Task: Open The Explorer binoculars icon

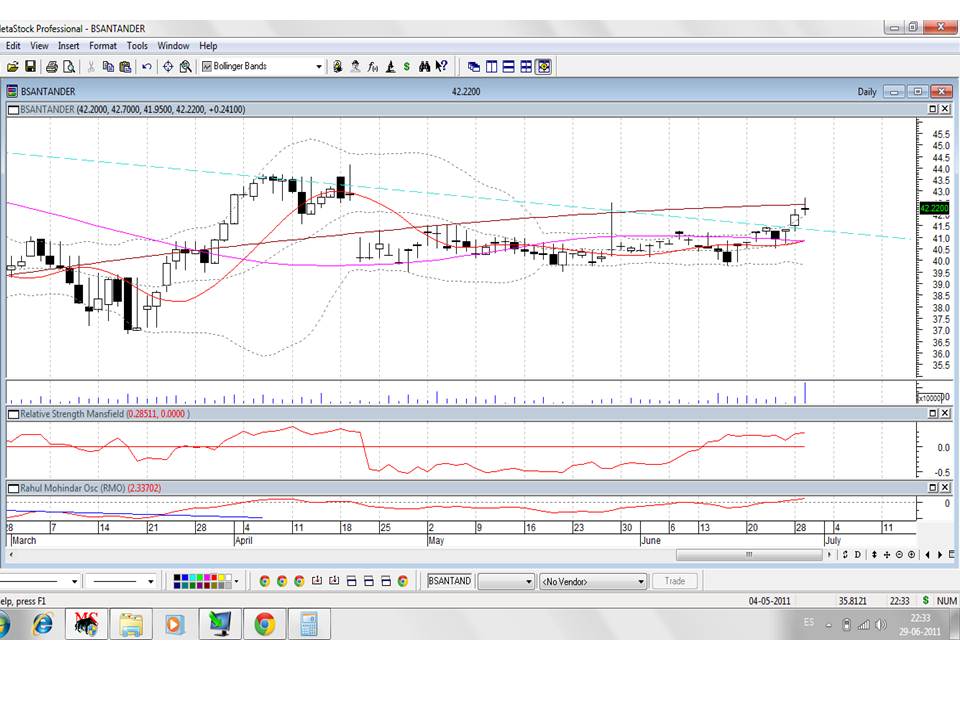Action: (x=424, y=67)
